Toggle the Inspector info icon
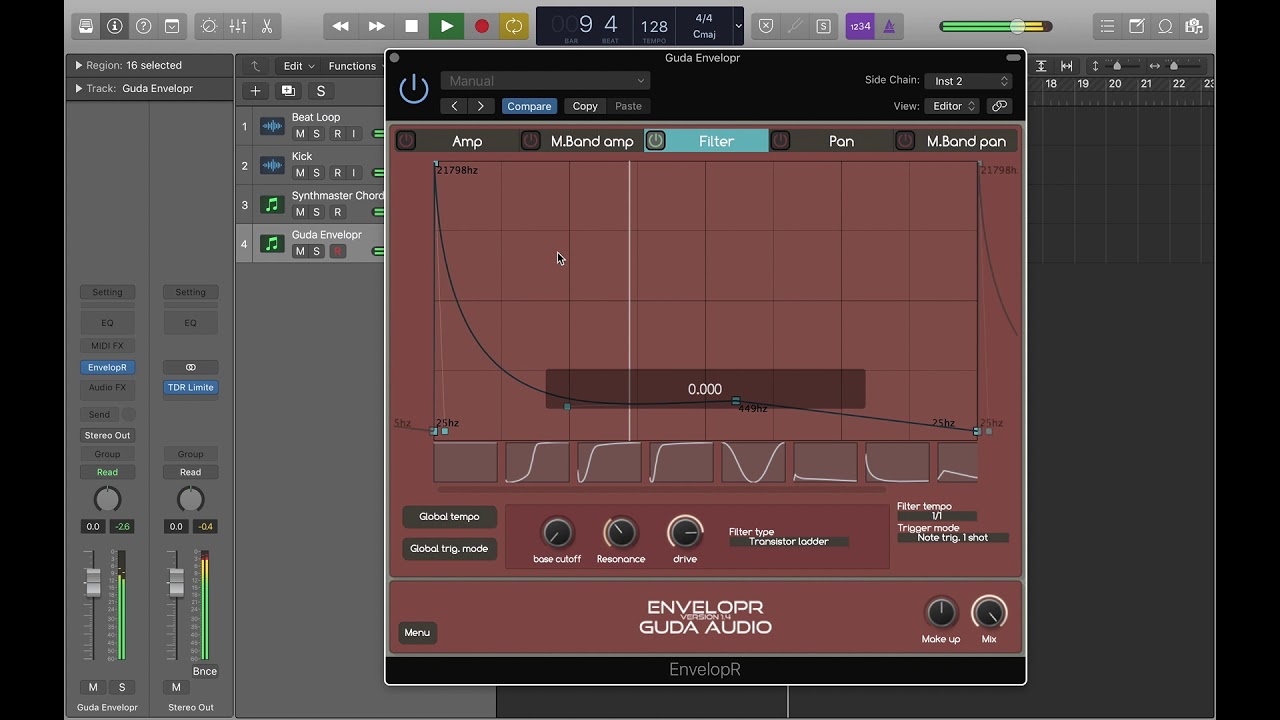This screenshot has height=720, width=1280. [114, 26]
